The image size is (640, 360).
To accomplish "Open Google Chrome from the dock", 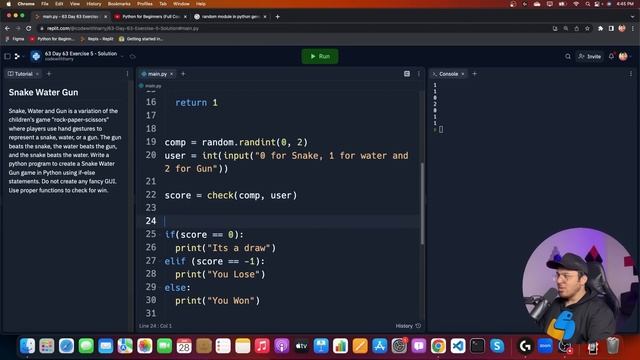I will click(438, 346).
